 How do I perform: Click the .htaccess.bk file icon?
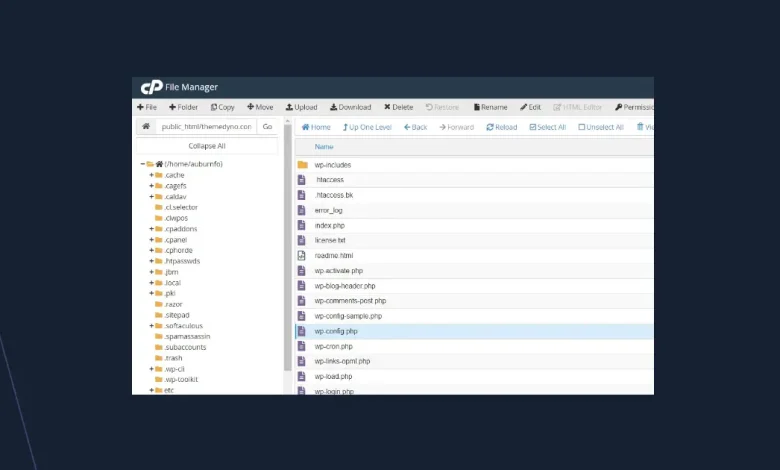click(301, 195)
